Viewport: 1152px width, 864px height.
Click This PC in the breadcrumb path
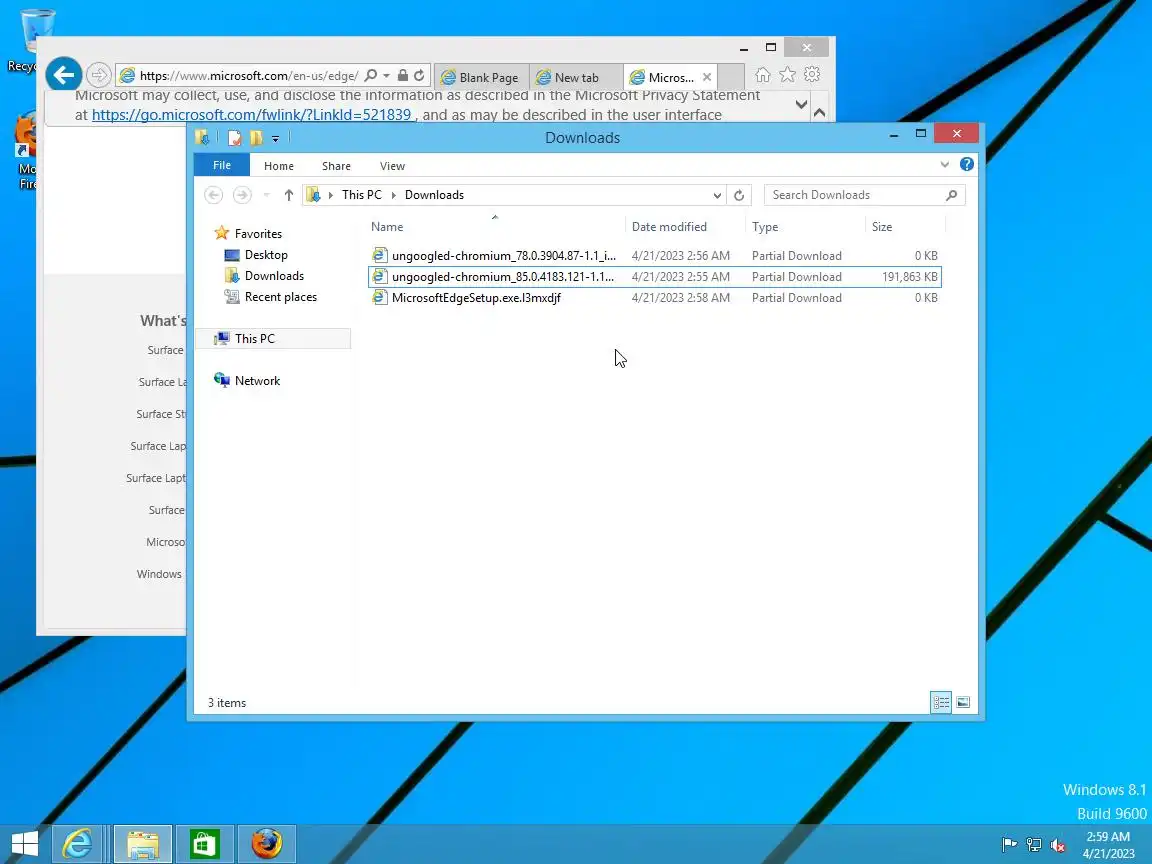point(361,195)
